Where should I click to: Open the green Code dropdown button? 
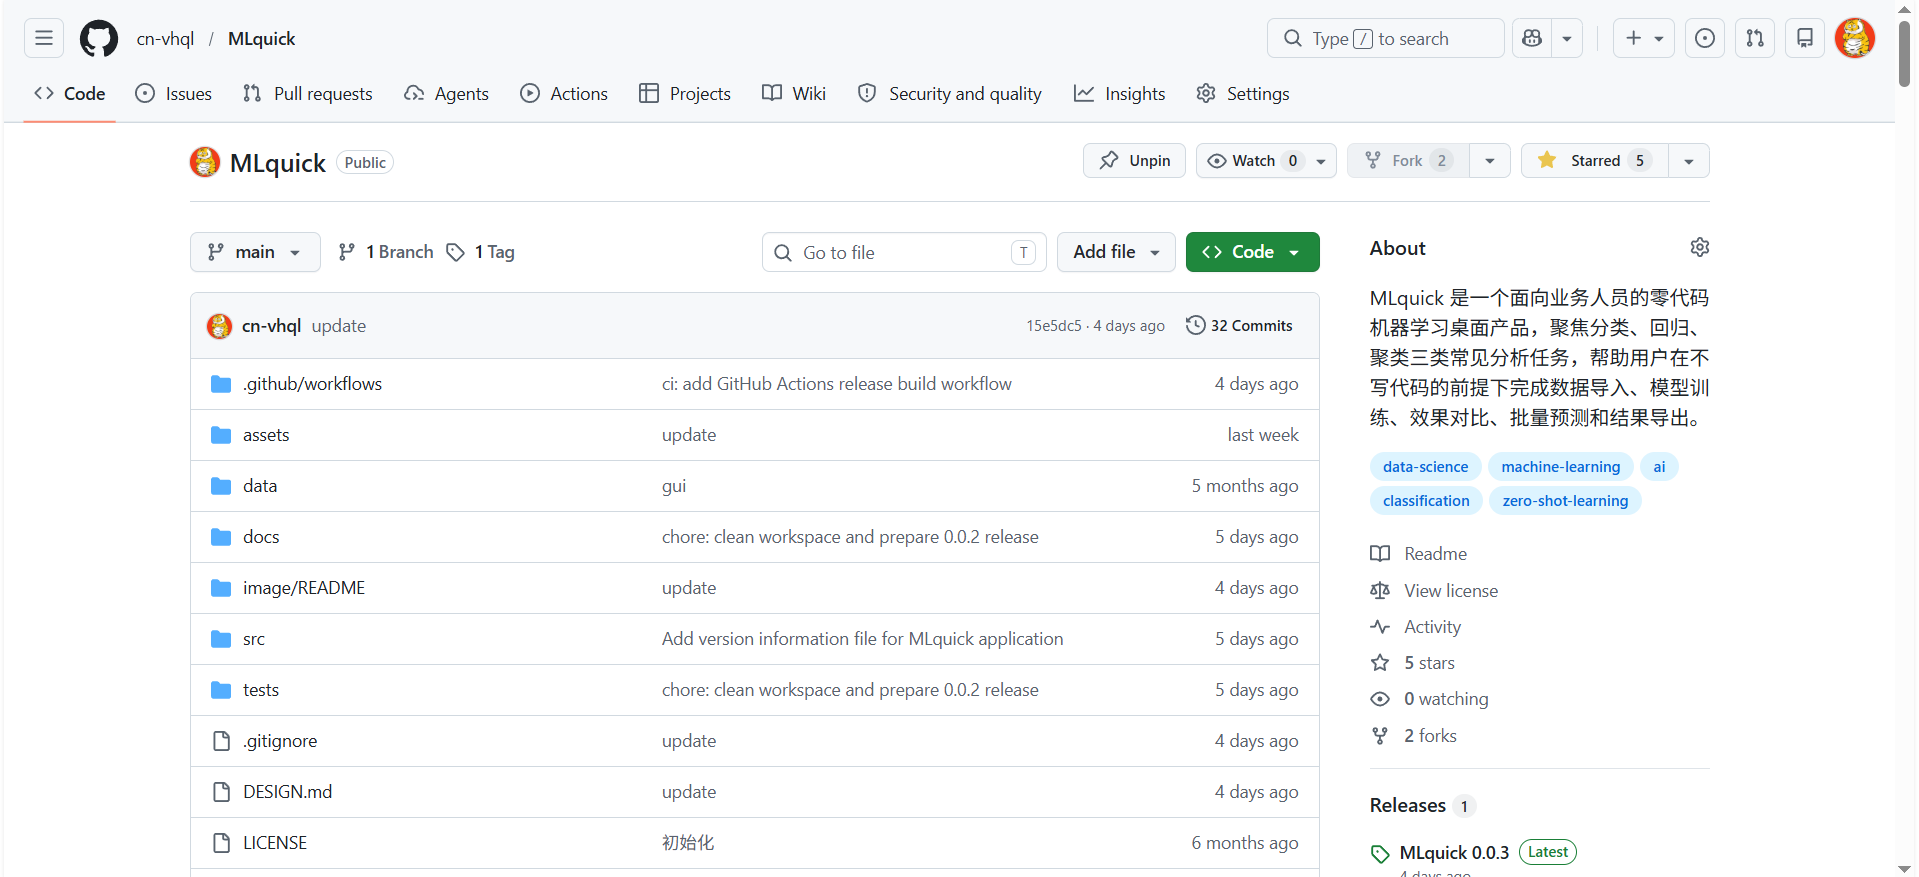1252,252
